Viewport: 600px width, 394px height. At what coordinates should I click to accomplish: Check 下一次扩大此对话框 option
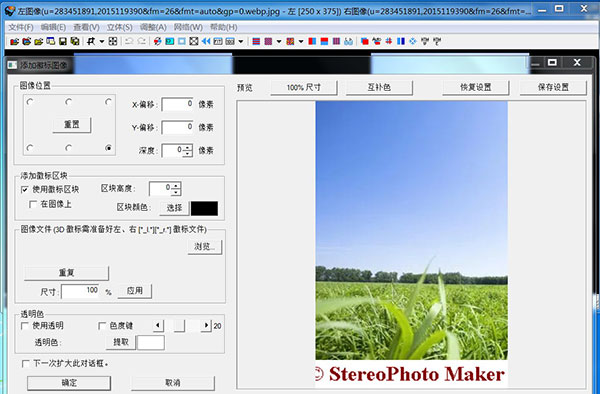tap(26, 363)
